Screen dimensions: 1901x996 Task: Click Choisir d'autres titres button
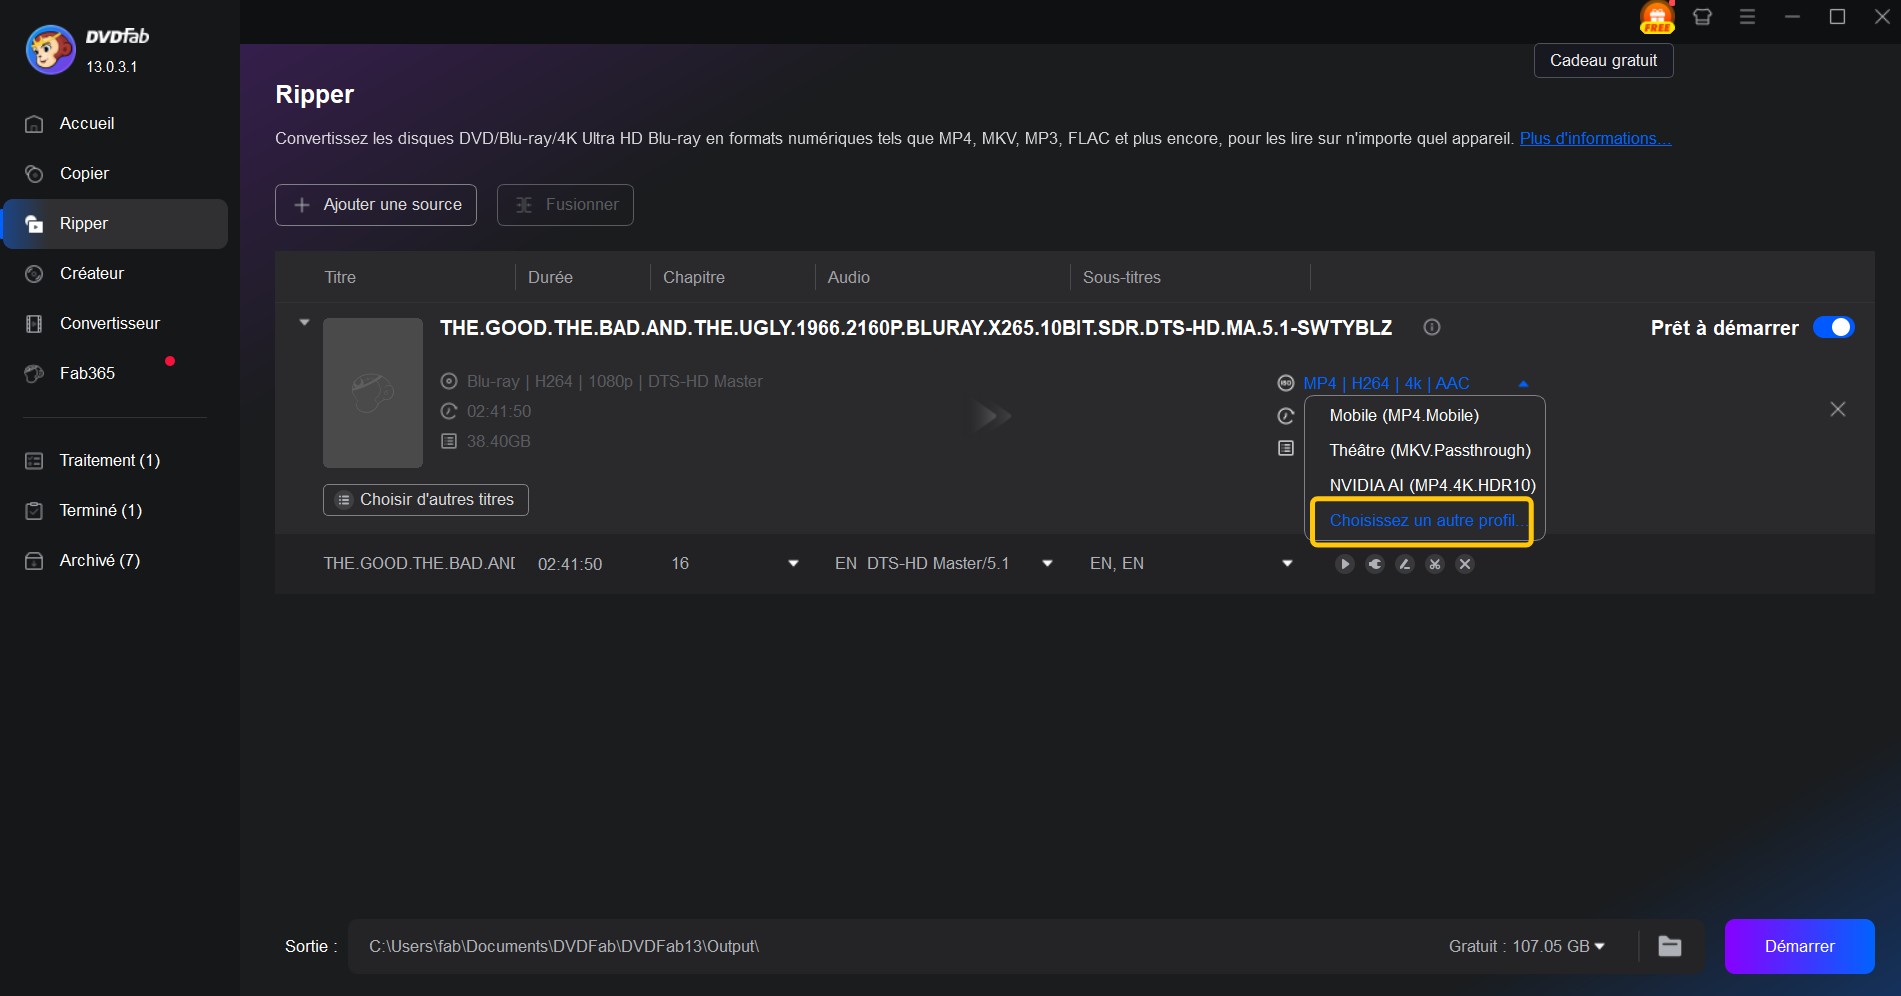426,500
